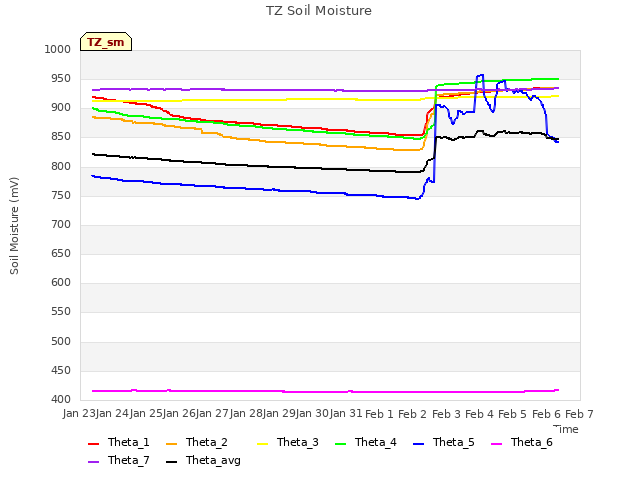Click the Feb 6 x-axis date label
The width and height of the screenshot is (640, 480).
[x=546, y=414]
